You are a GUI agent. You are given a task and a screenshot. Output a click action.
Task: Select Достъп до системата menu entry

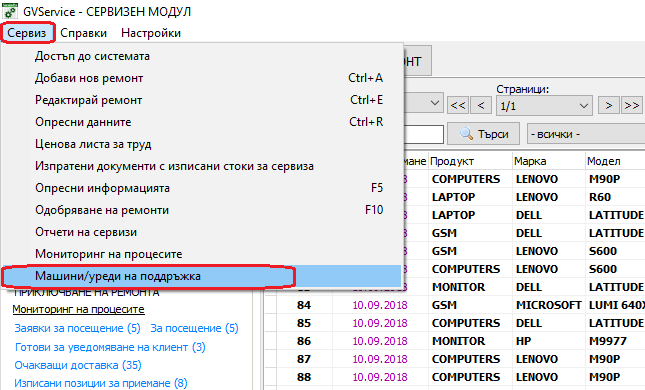click(202, 56)
